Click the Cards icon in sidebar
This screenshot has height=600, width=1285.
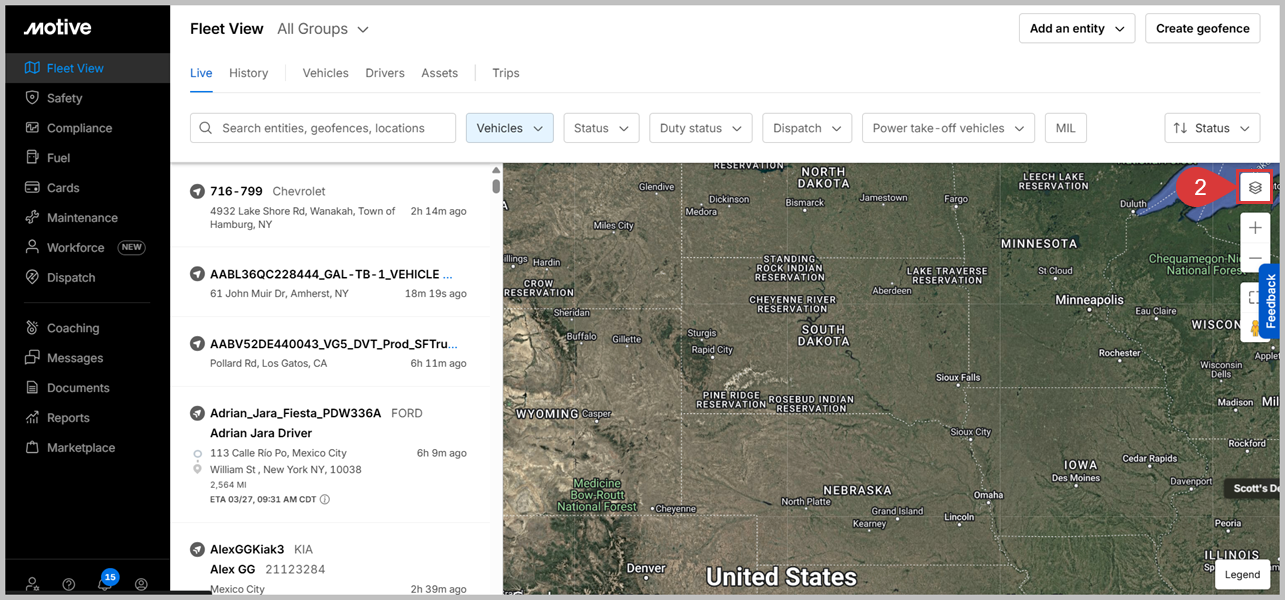(x=32, y=188)
